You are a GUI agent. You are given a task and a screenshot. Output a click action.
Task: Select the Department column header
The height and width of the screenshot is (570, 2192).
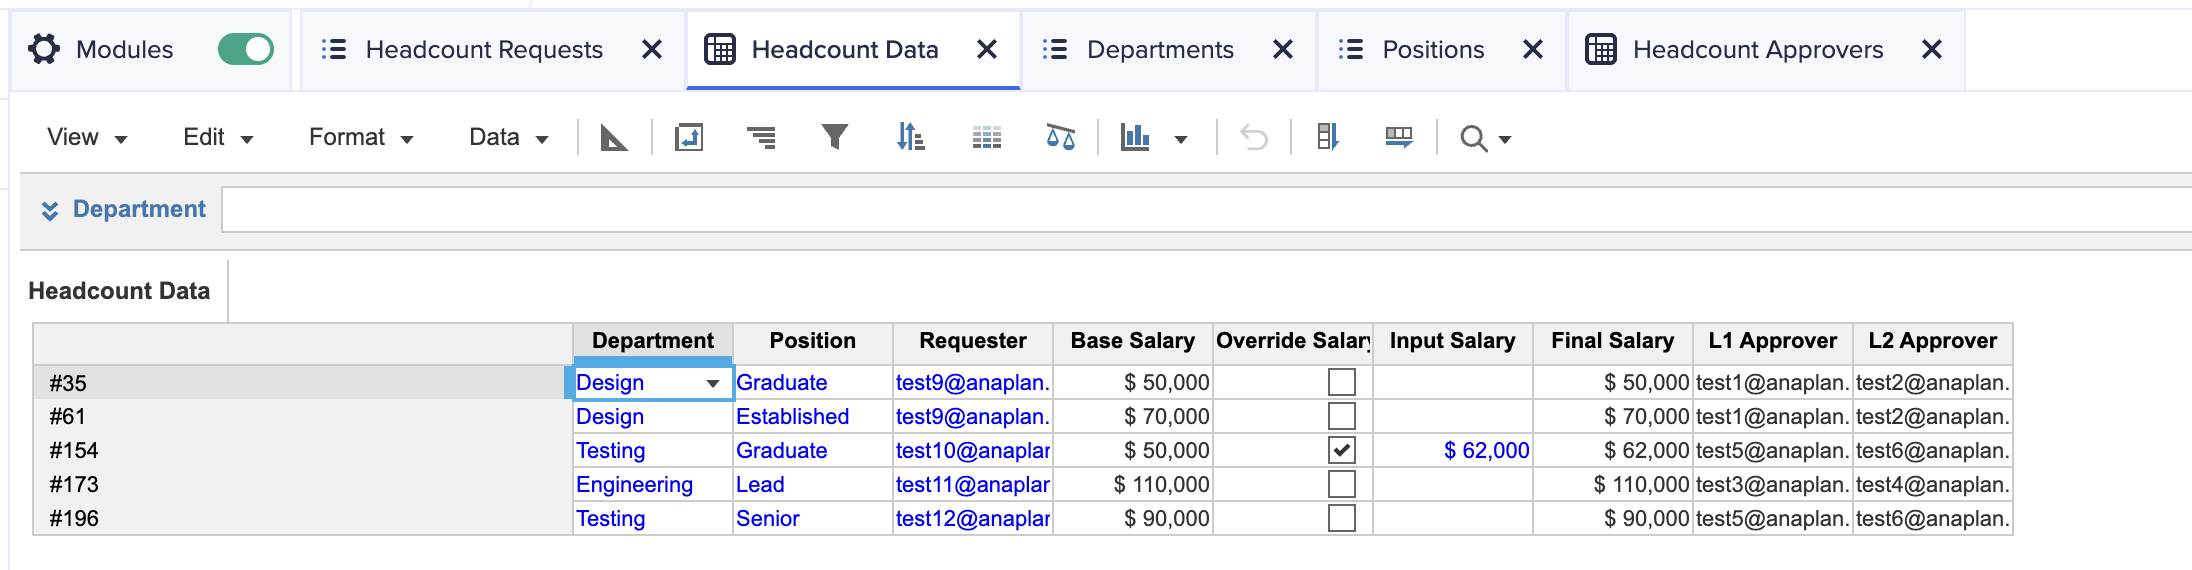pos(653,341)
